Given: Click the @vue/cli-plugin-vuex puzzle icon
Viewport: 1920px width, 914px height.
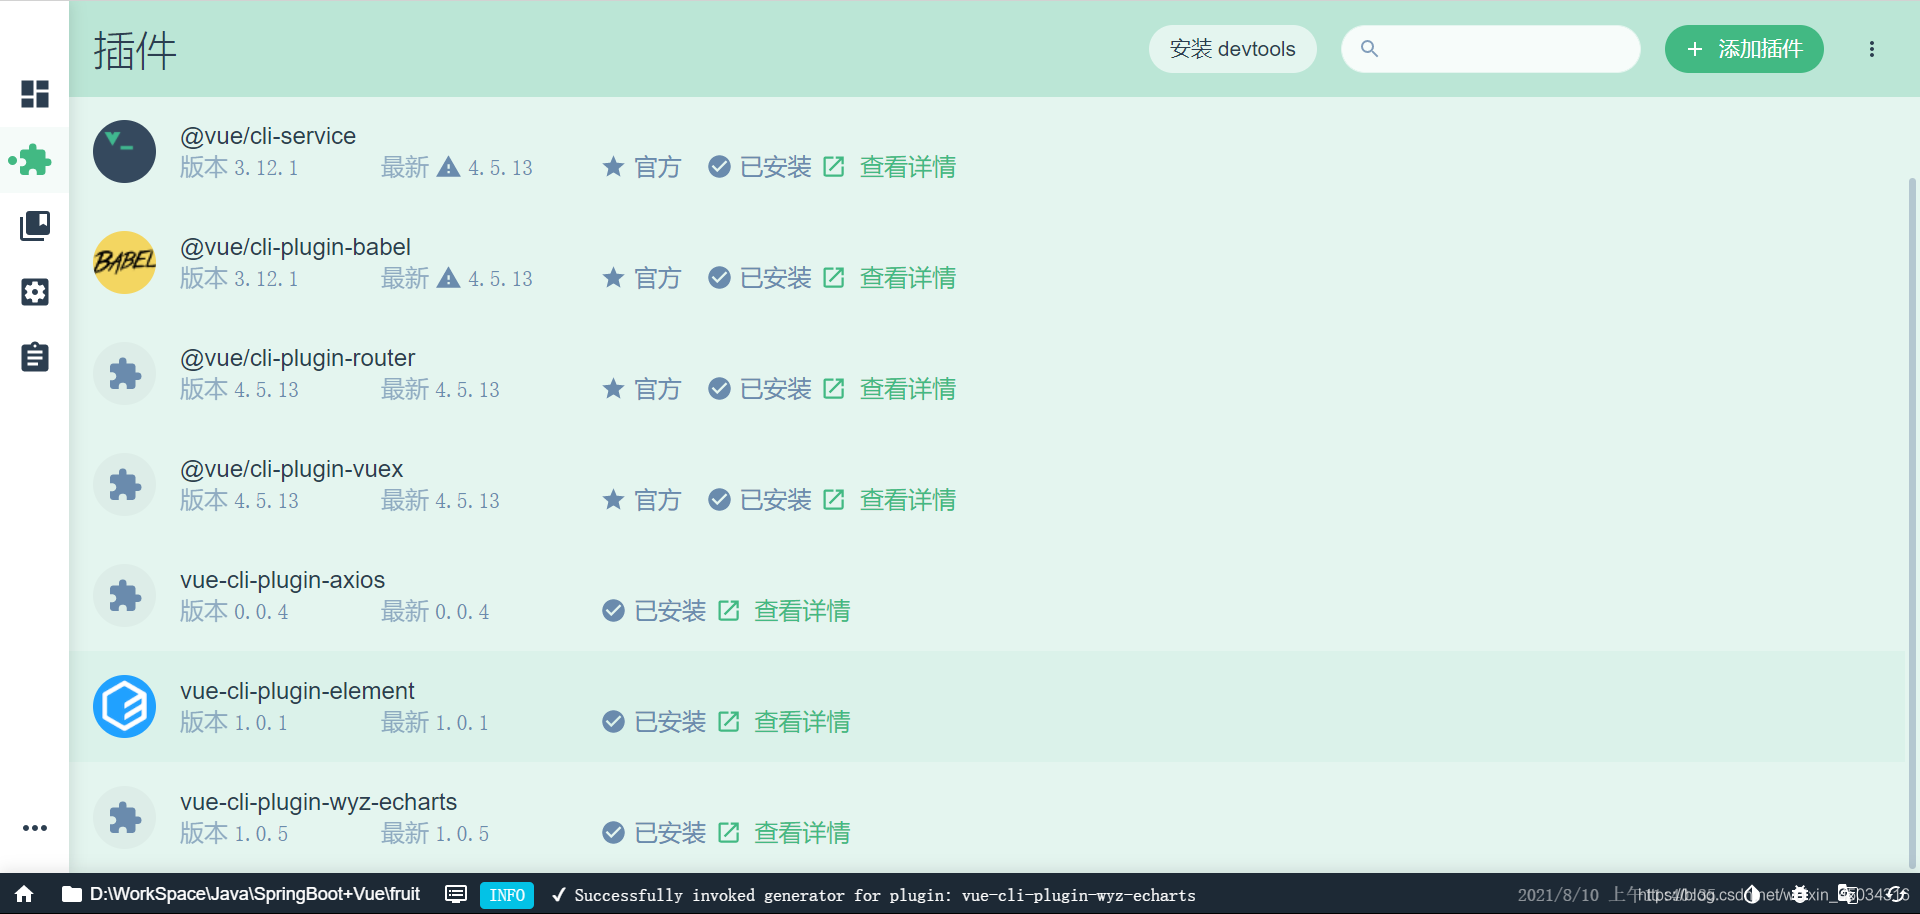Looking at the screenshot, I should coord(124,485).
